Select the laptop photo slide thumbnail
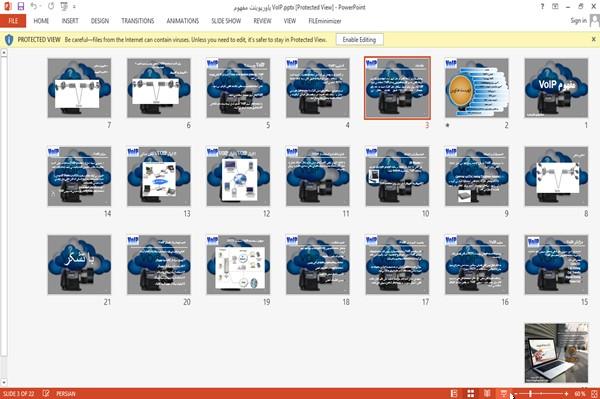 556,353
